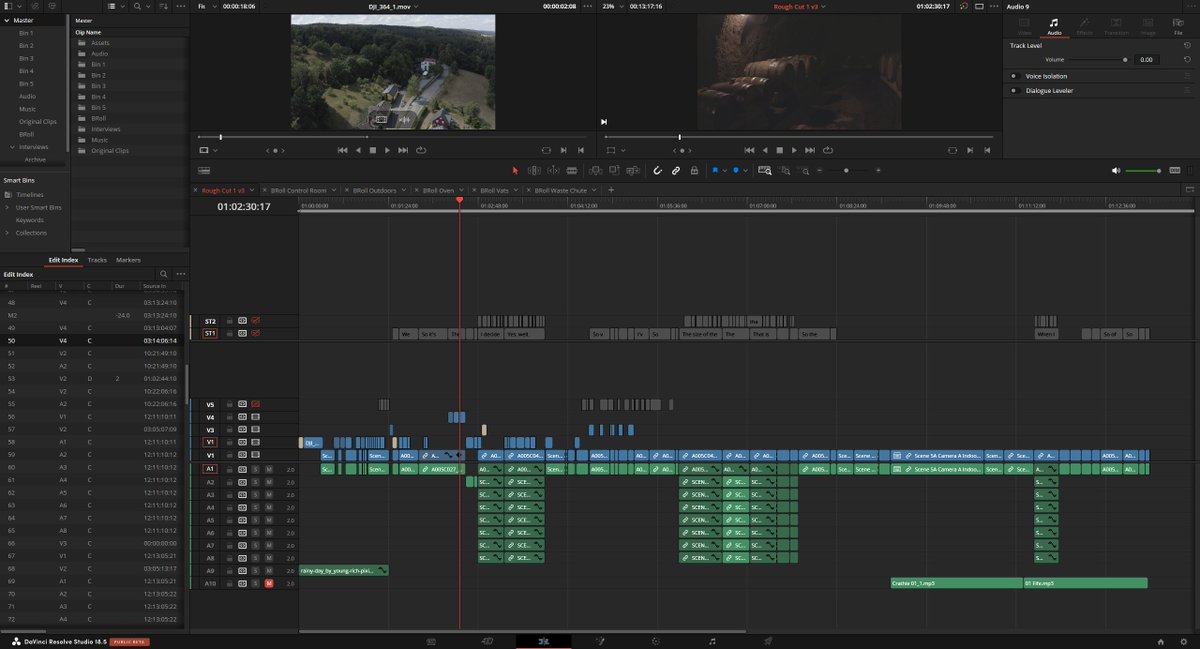Viewport: 1200px width, 649px height.
Task: Play the timeline viewer forward
Action: 795,150
